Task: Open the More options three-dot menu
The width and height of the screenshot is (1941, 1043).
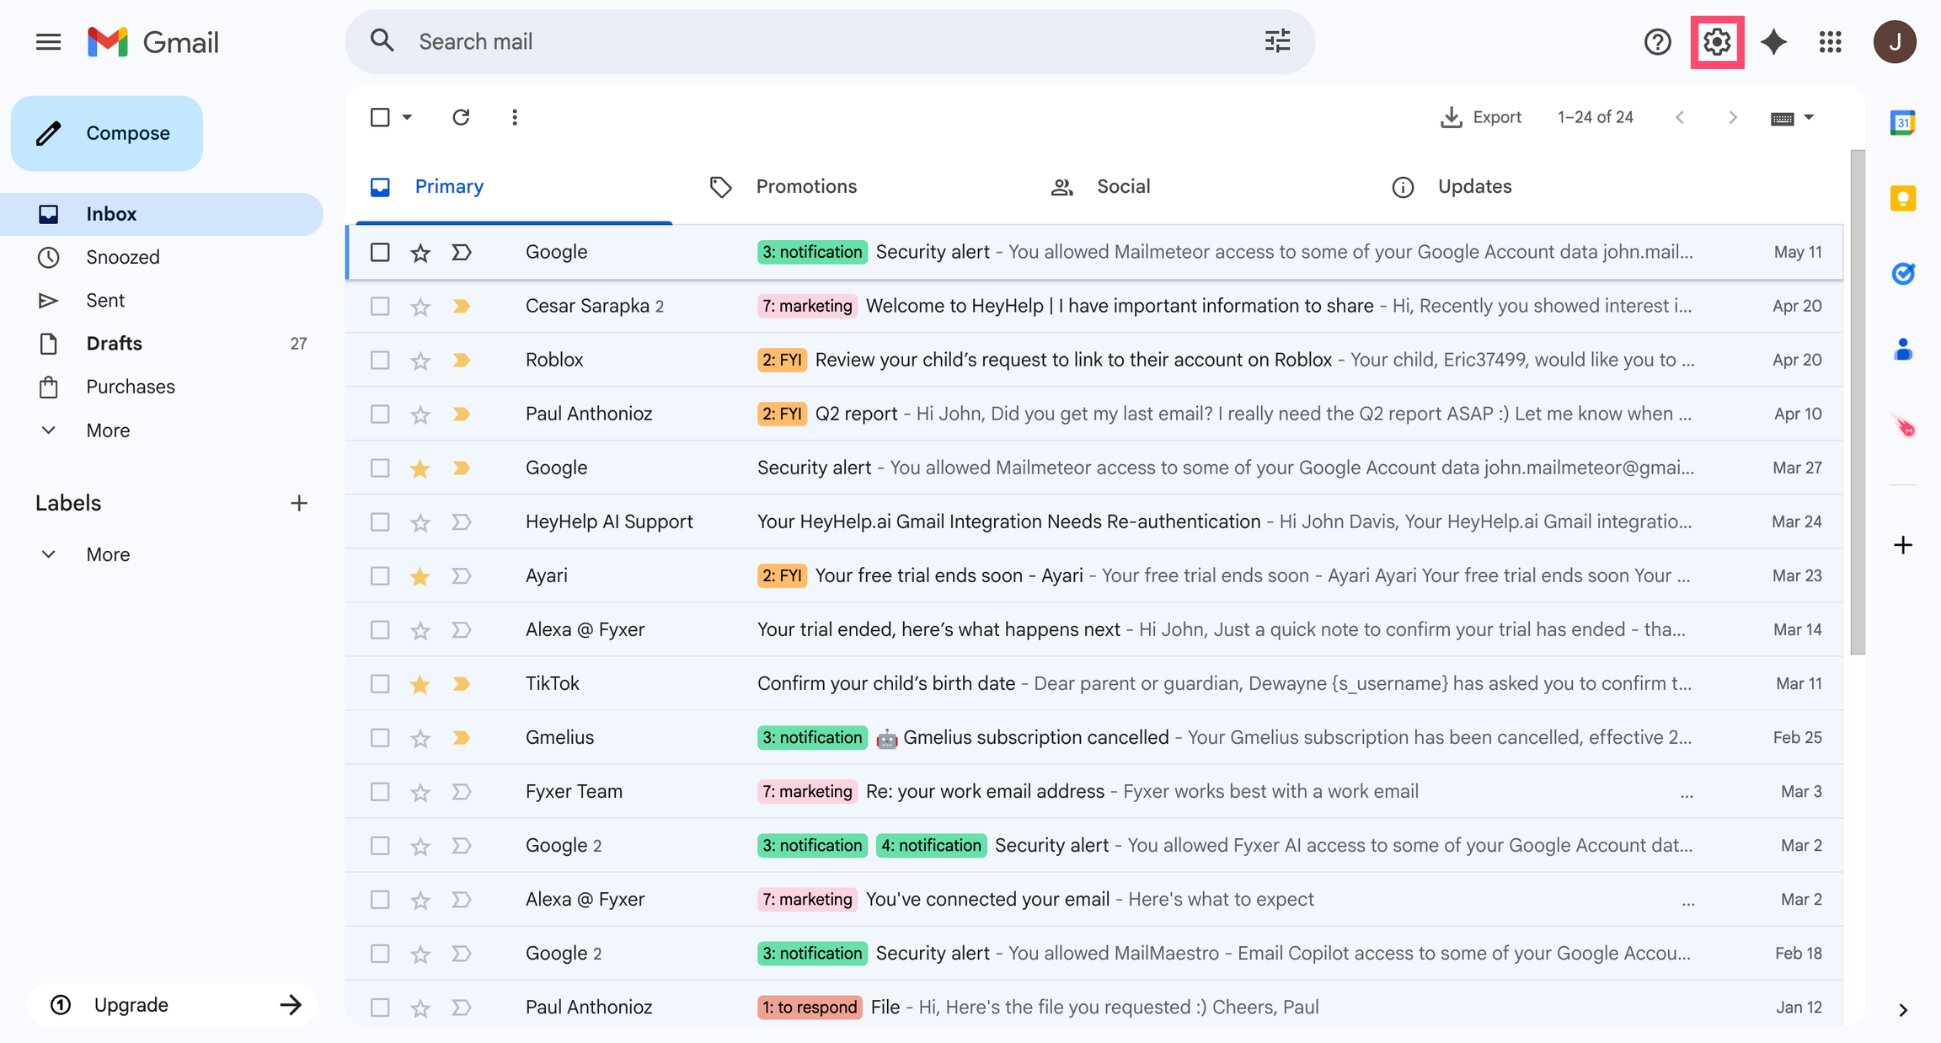Action: coord(514,117)
